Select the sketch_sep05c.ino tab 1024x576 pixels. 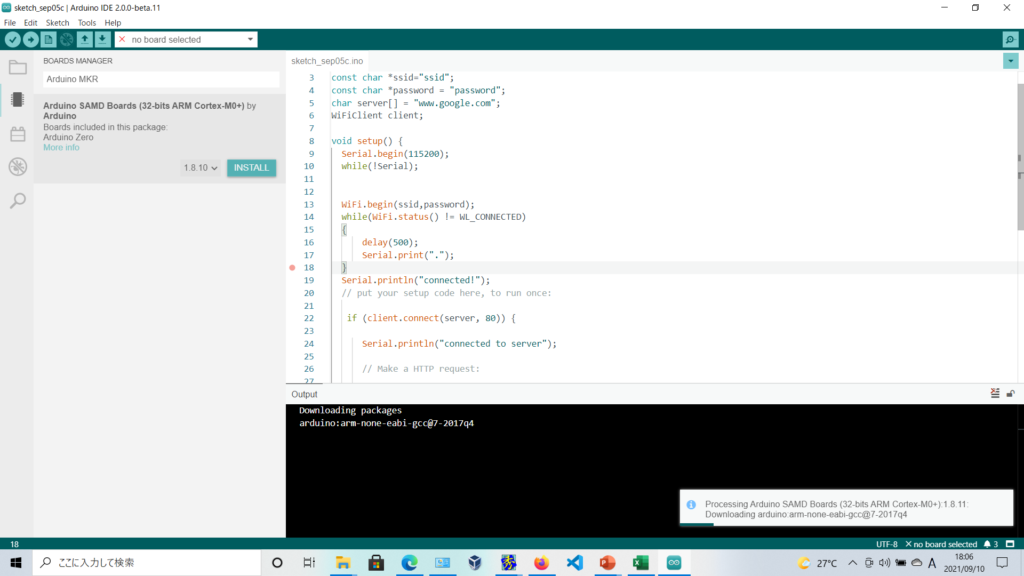click(x=327, y=61)
